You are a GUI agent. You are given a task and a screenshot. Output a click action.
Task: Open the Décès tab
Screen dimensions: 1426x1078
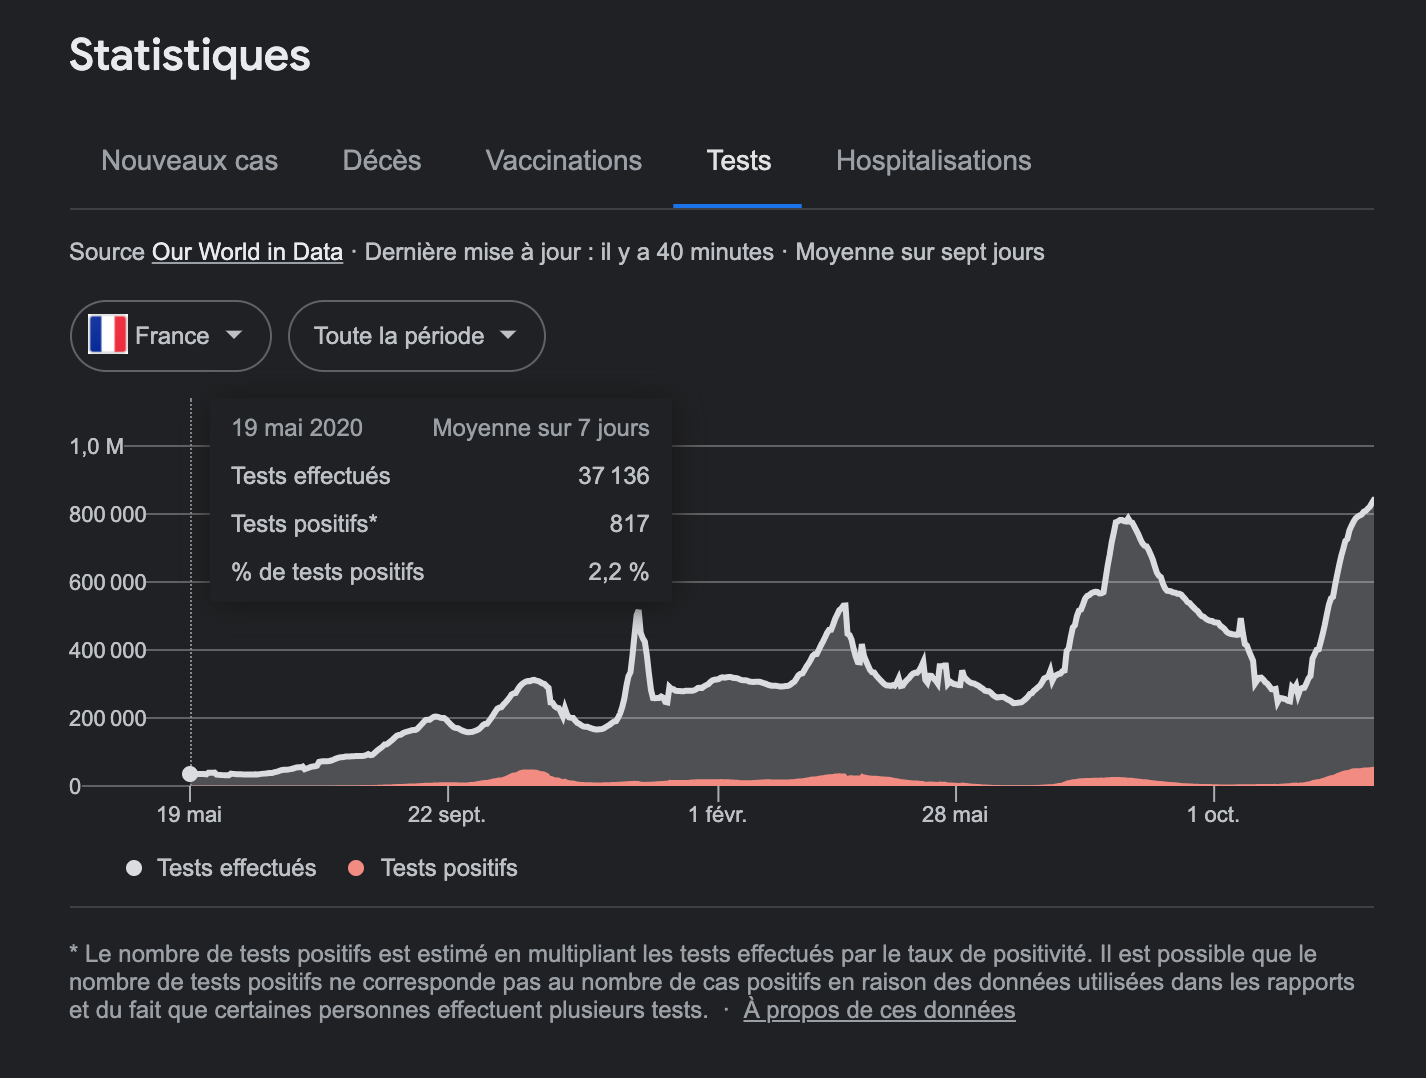[381, 161]
